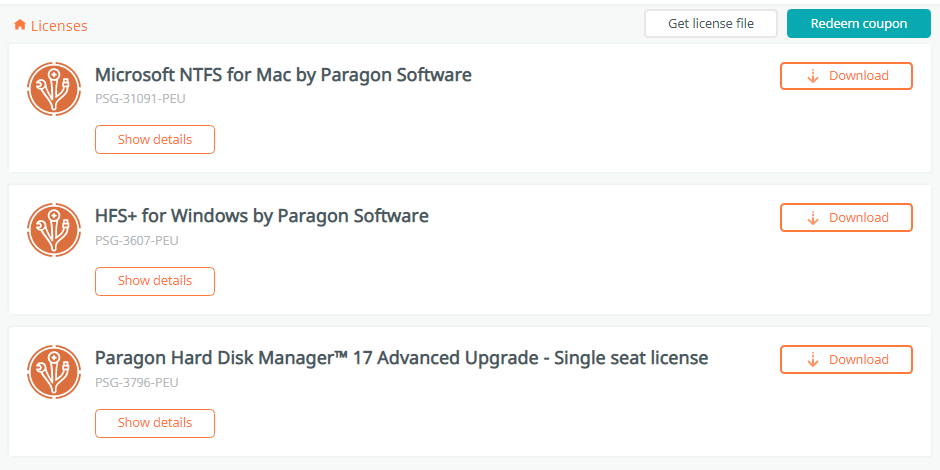Click the HFS+ for Windows product icon
This screenshot has height=470, width=940.
pos(54,230)
